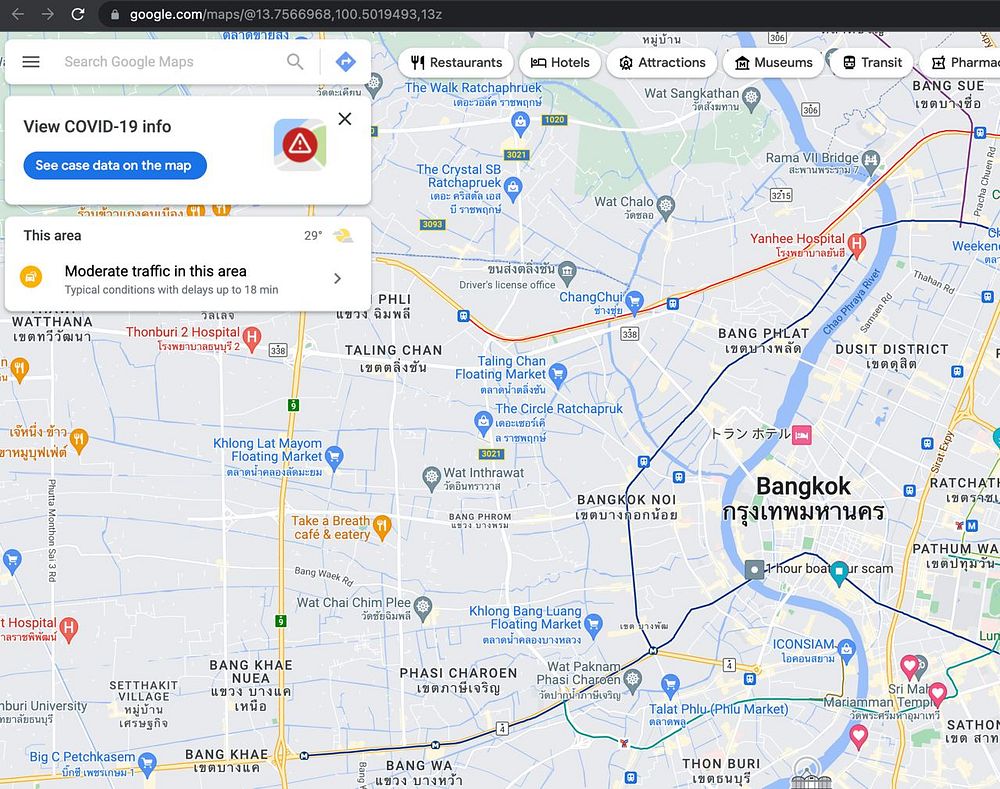The width and height of the screenshot is (1000, 789).
Task: Click the Wat Paknam Phasi Charoen marker
Action: tap(632, 680)
